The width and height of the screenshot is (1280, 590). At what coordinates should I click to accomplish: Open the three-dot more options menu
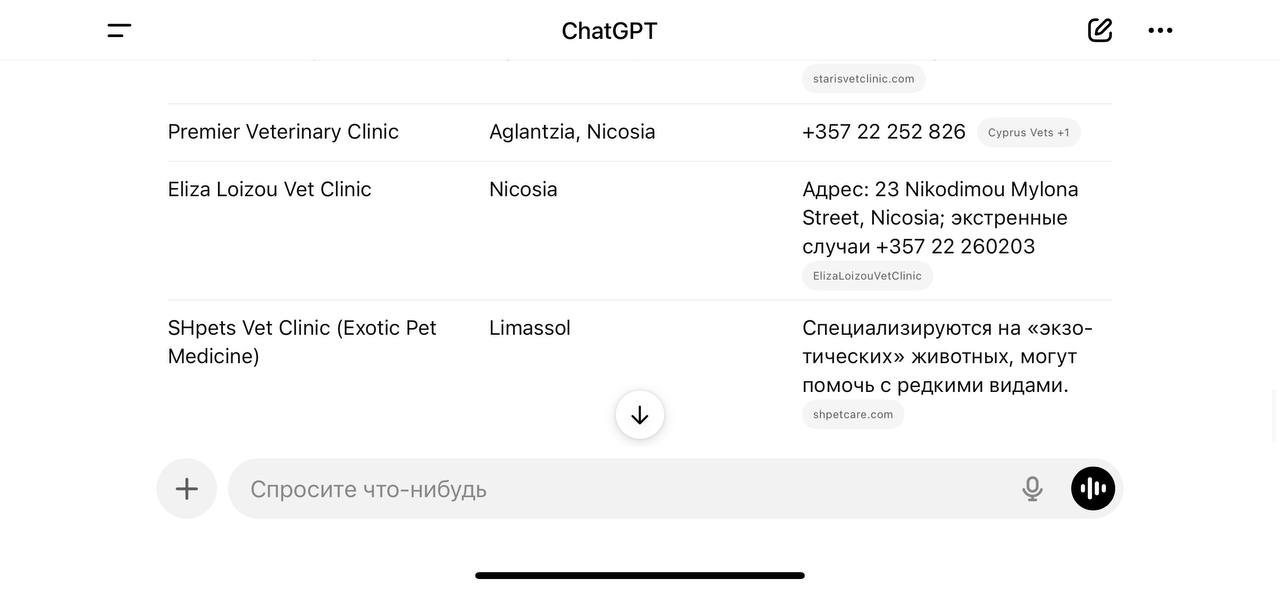(1160, 30)
